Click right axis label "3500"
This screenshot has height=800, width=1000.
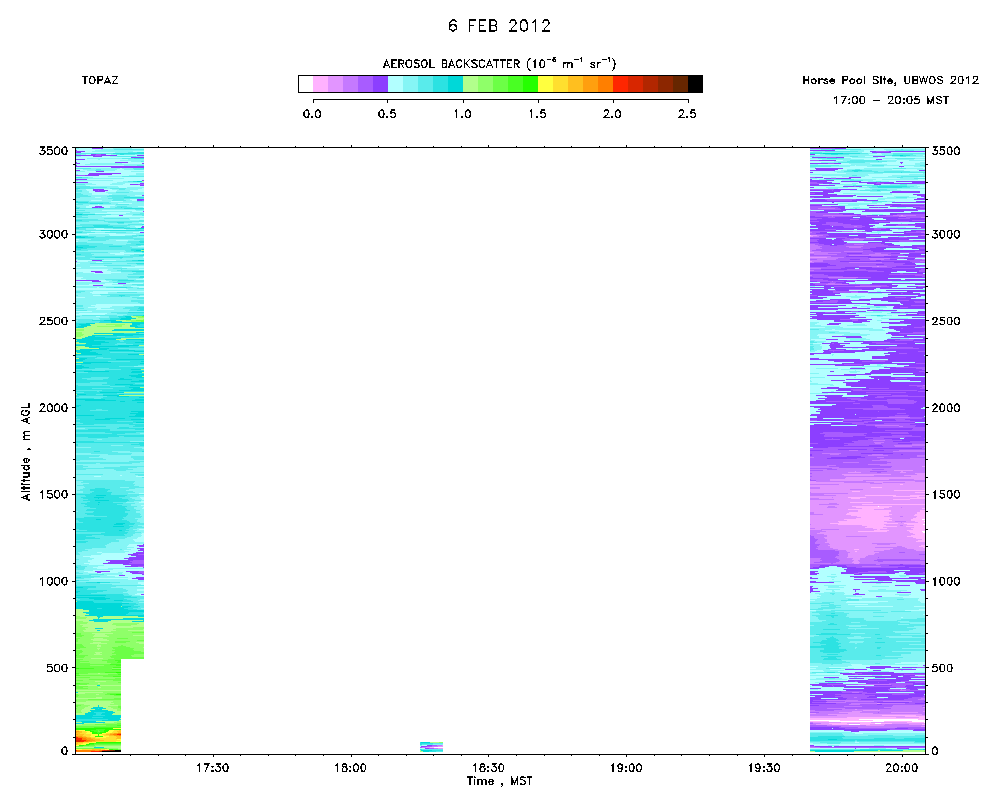(x=946, y=151)
